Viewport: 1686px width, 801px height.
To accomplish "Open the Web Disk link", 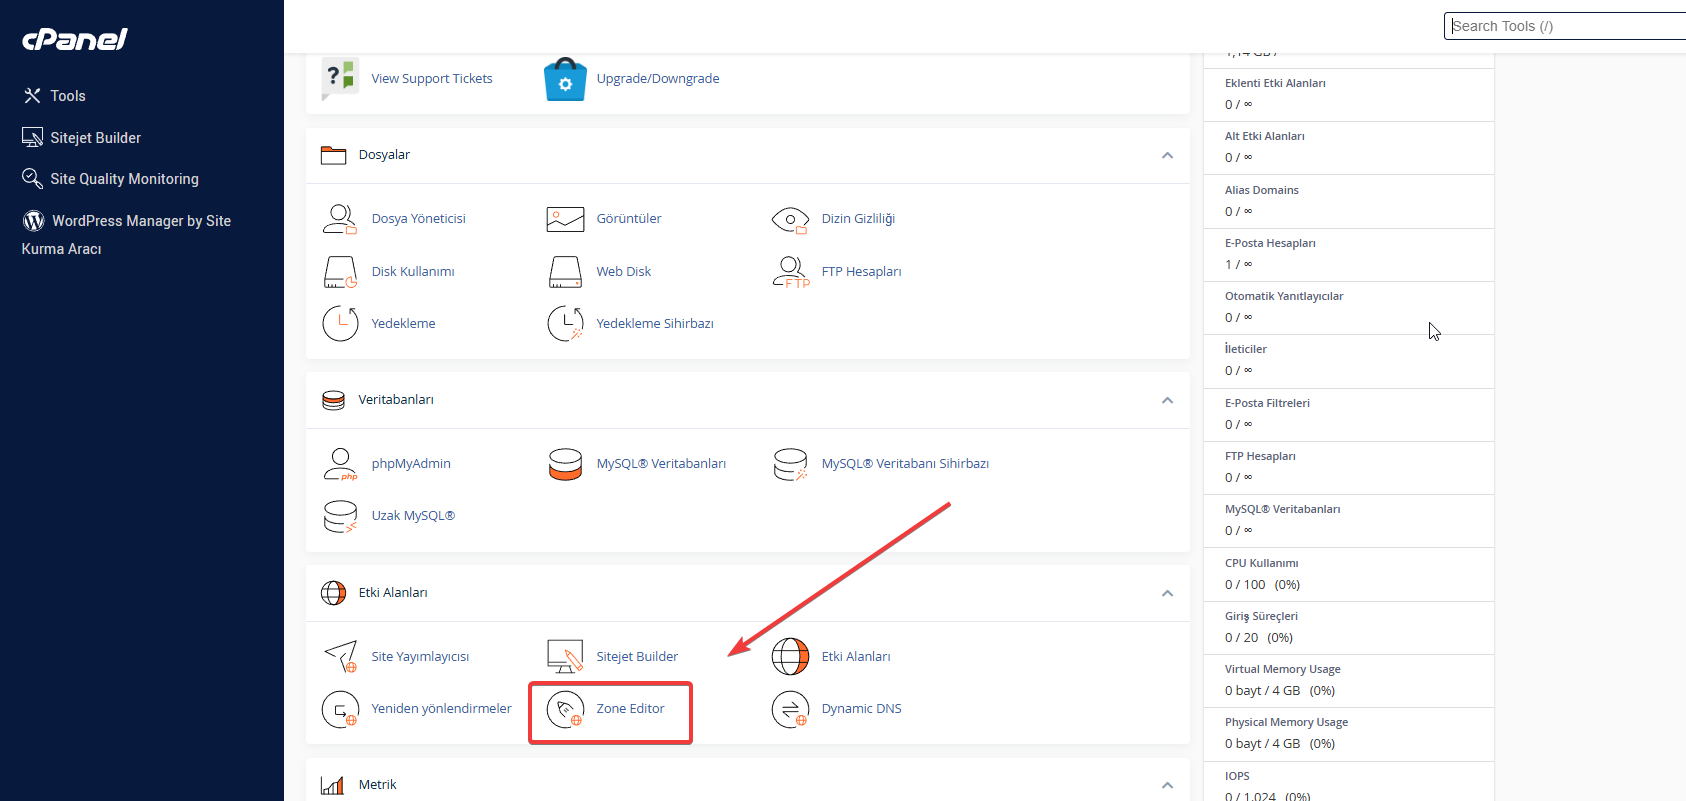I will click(x=624, y=271).
